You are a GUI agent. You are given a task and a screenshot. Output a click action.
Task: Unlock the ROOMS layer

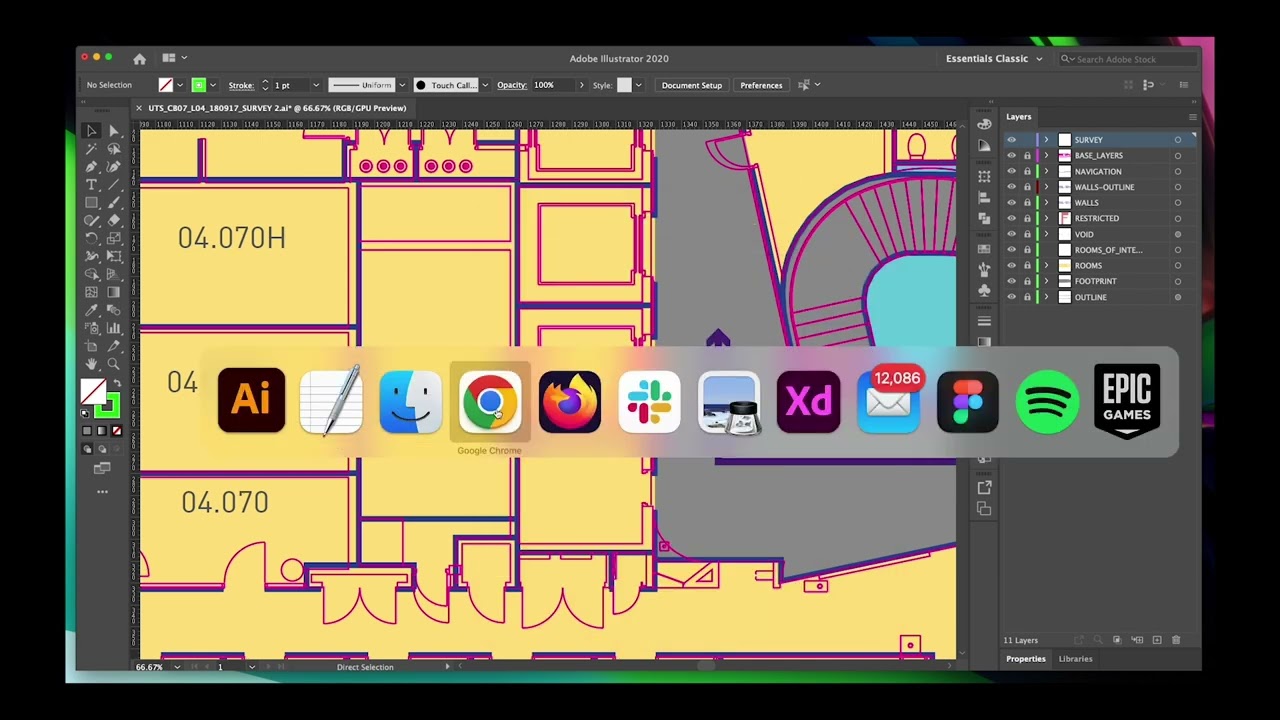[1027, 265]
